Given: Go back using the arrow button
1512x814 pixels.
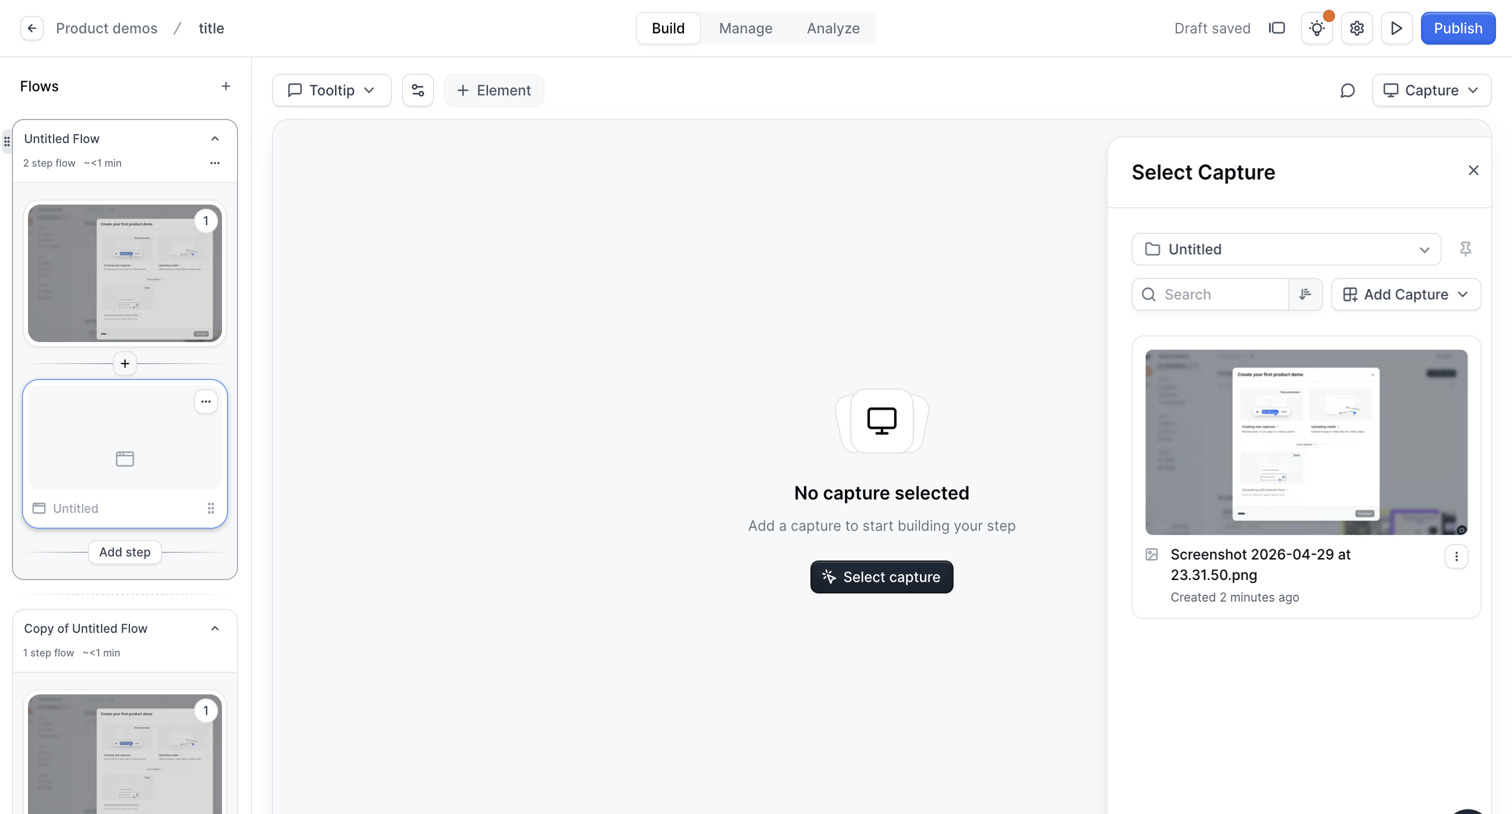Looking at the screenshot, I should pos(32,28).
